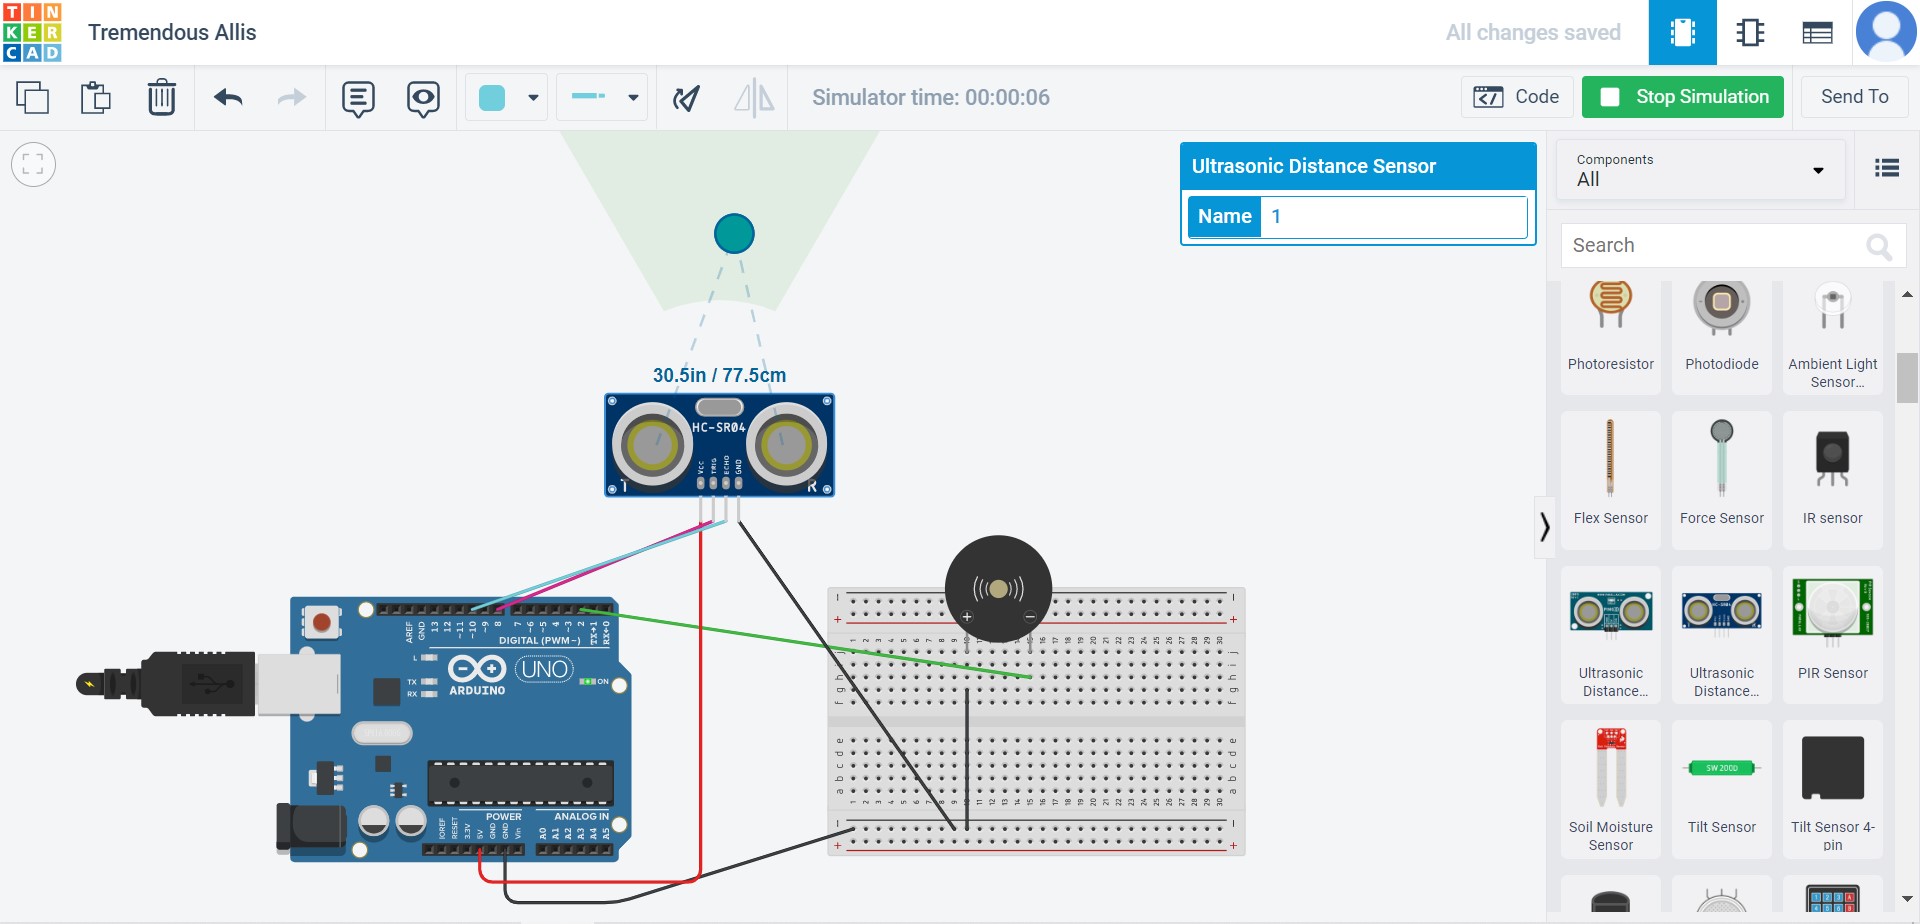Select the Force Sensor component
The image size is (1920, 924).
1721,480
